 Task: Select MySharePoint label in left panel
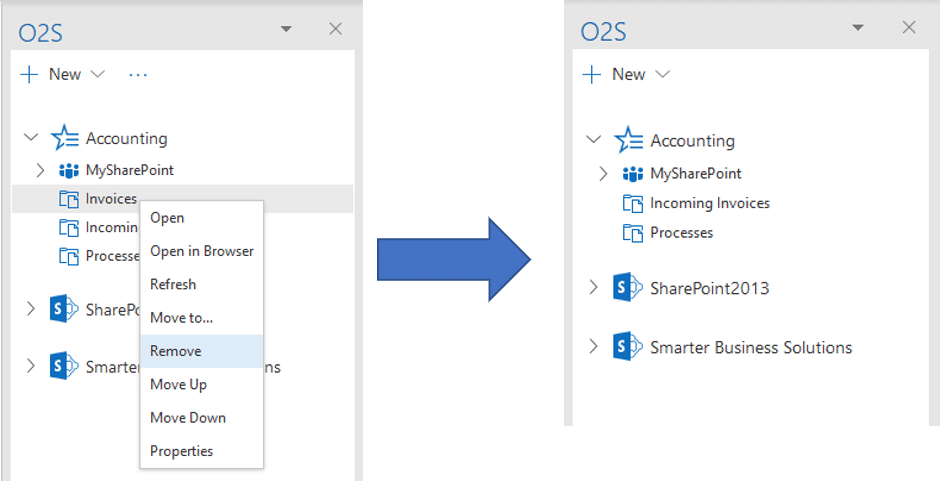point(129,170)
